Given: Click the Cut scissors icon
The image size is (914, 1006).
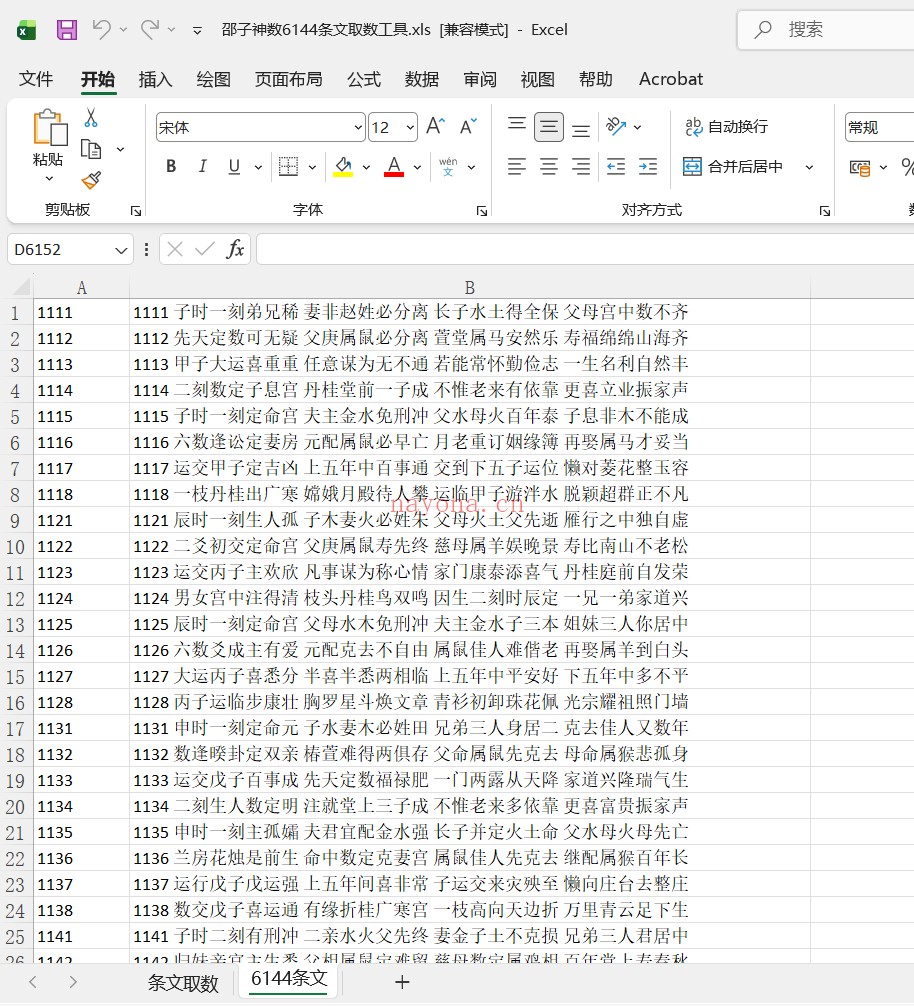Looking at the screenshot, I should [91, 117].
